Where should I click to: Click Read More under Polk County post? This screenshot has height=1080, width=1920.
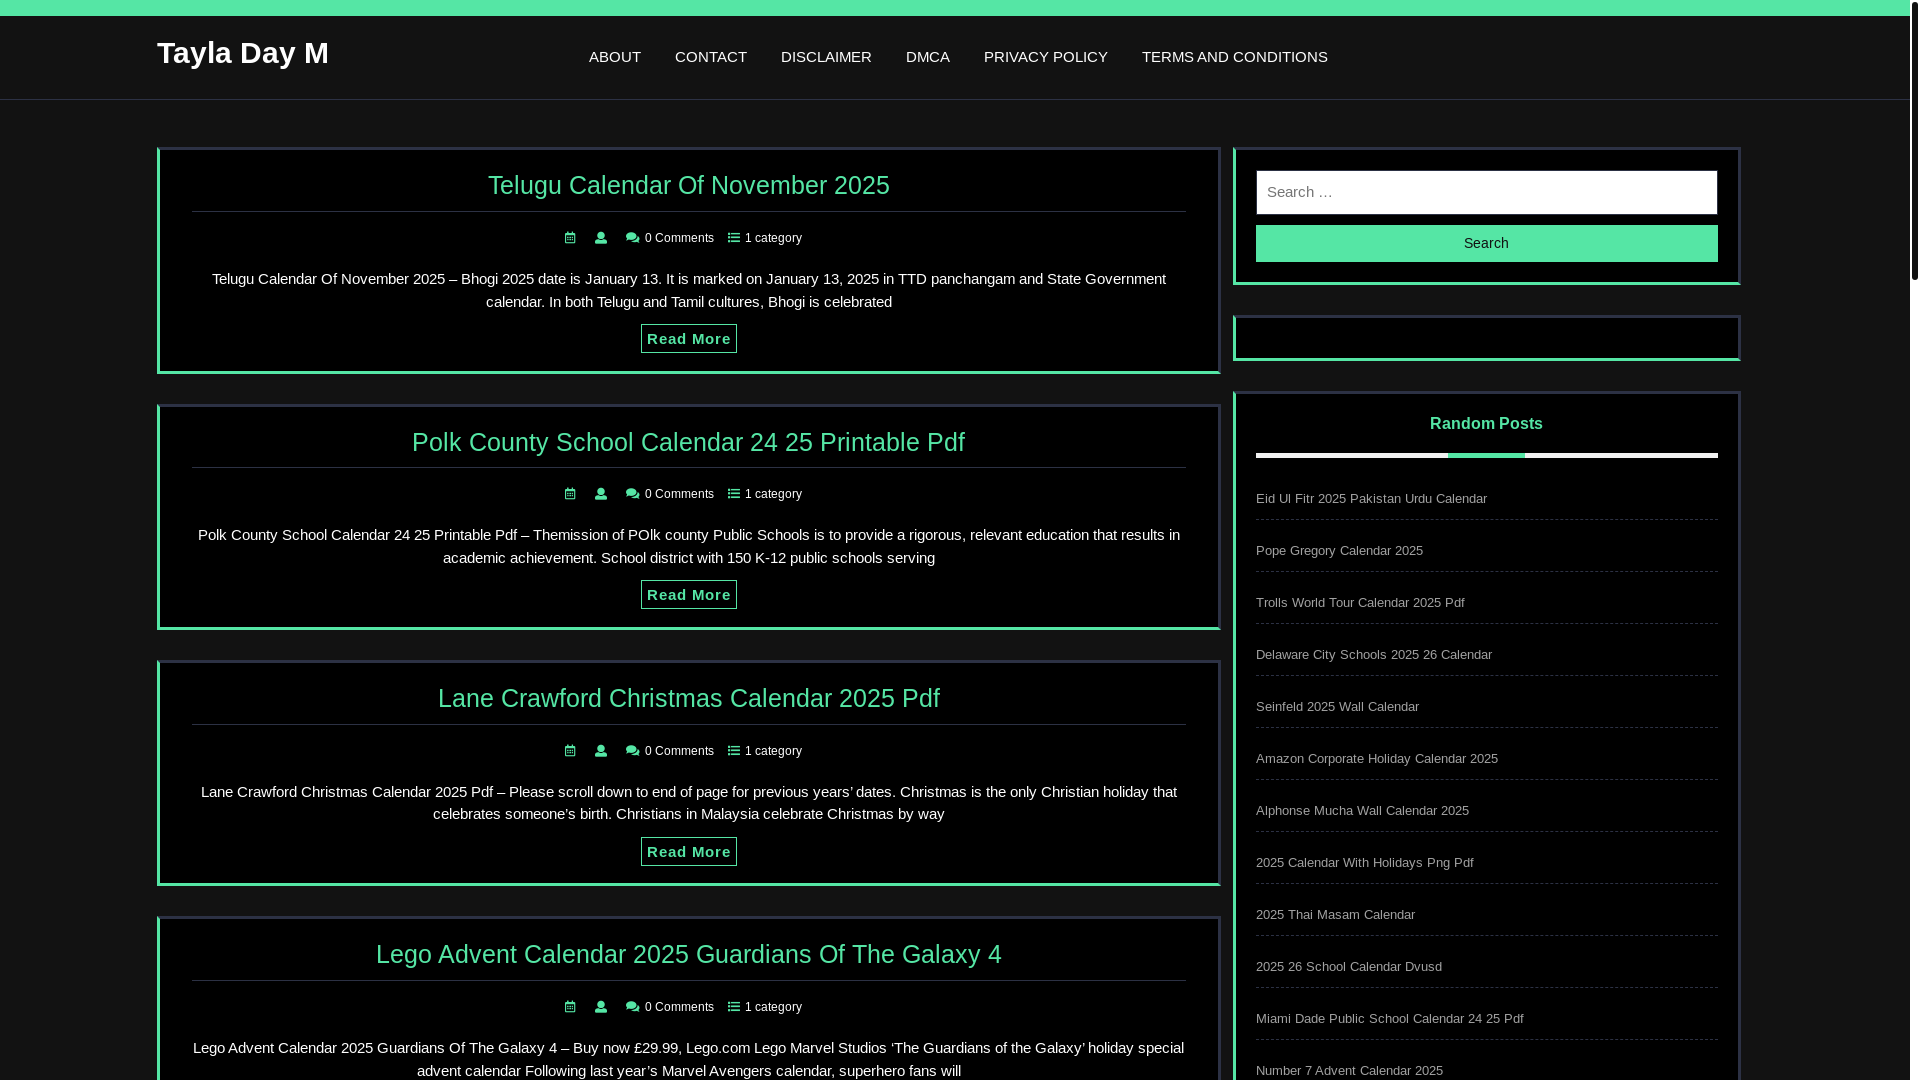tap(689, 595)
